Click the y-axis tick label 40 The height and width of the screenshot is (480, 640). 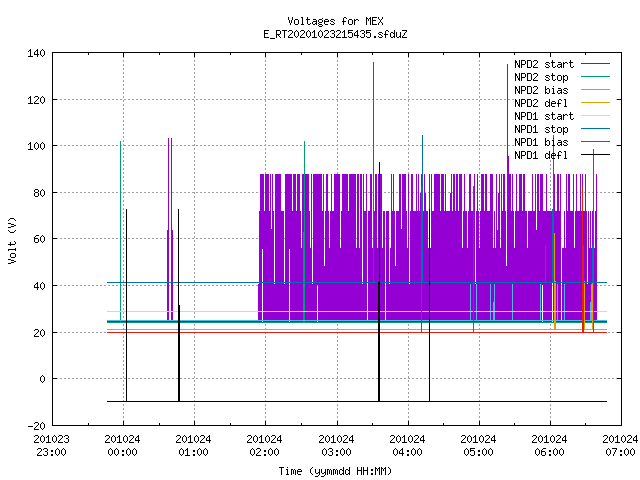[40, 286]
